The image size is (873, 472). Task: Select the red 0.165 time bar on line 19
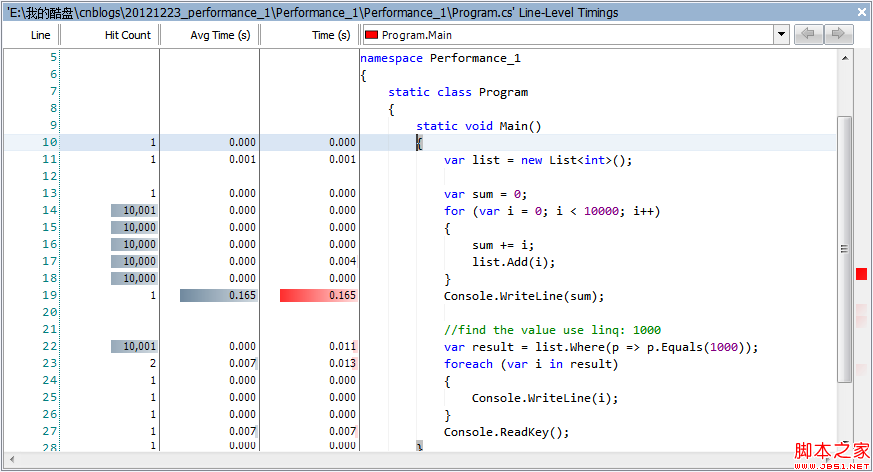pyautogui.click(x=318, y=296)
